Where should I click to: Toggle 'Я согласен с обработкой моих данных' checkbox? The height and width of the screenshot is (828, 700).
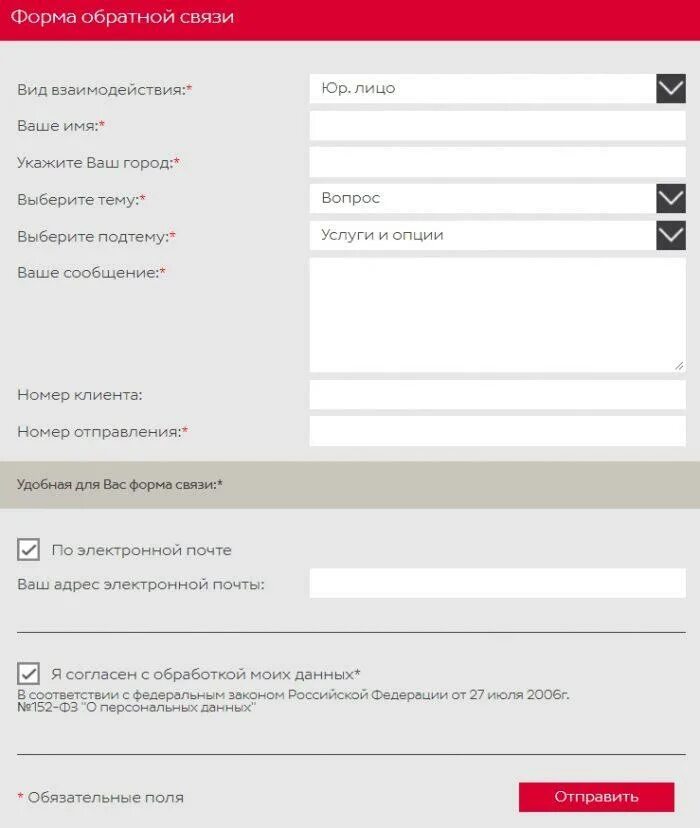[x=29, y=673]
